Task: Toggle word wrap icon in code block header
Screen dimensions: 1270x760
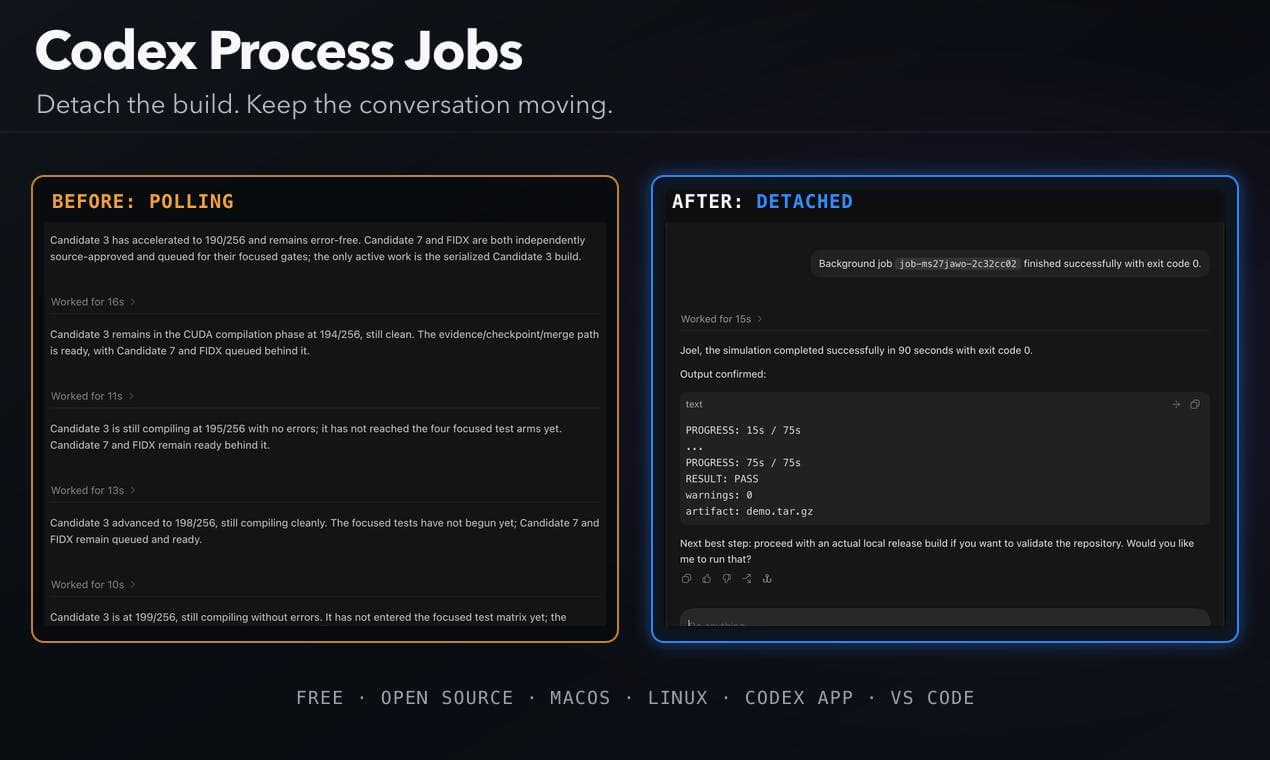Action: click(x=1176, y=404)
